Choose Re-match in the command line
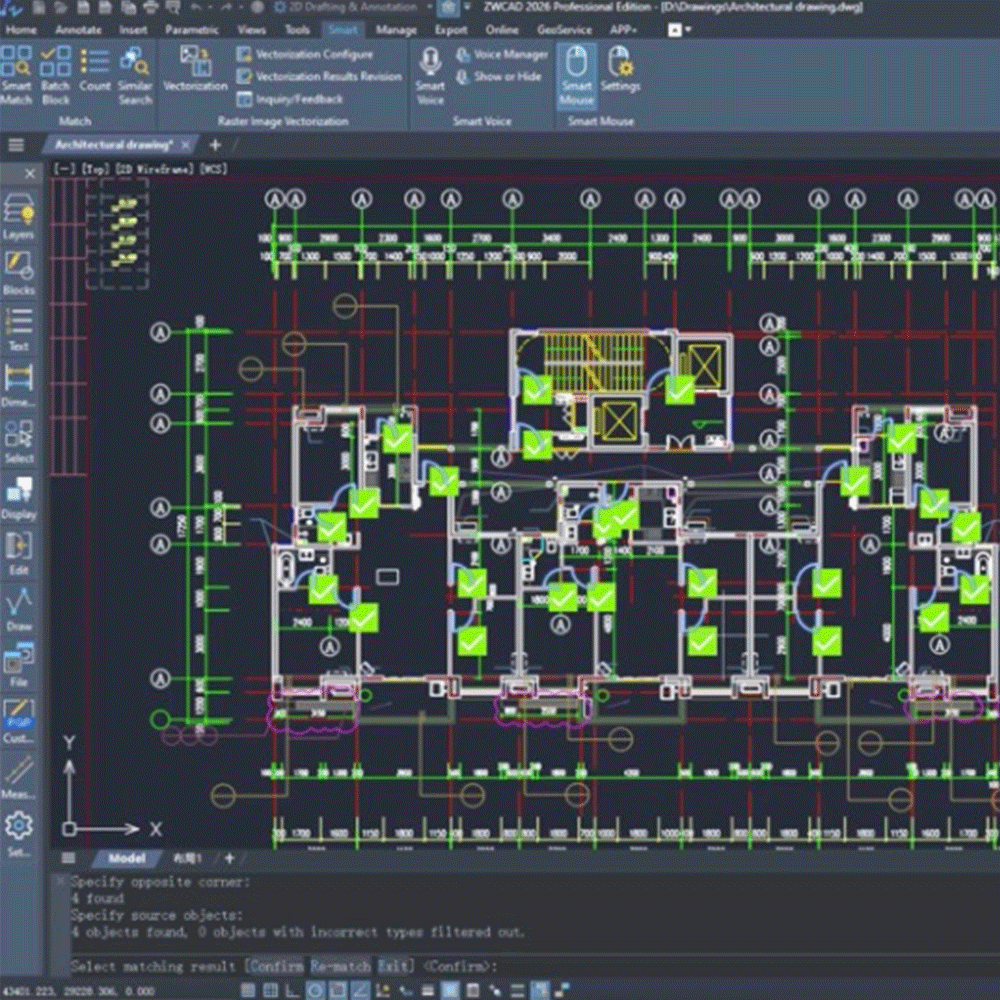Image resolution: width=1000 pixels, height=1000 pixels. pos(340,966)
